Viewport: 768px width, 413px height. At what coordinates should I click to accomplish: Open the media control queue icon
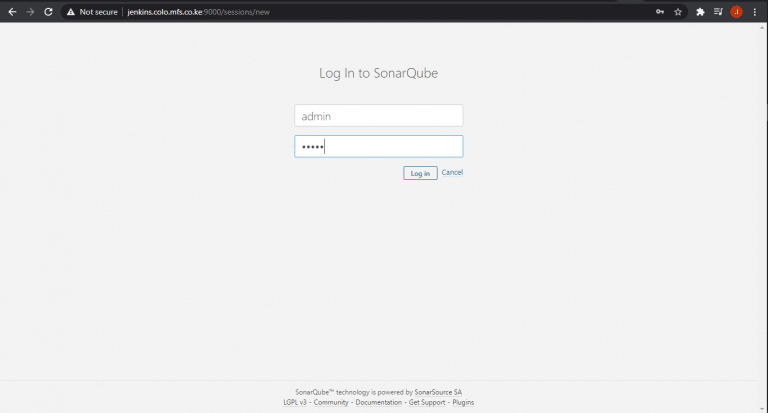tap(718, 12)
